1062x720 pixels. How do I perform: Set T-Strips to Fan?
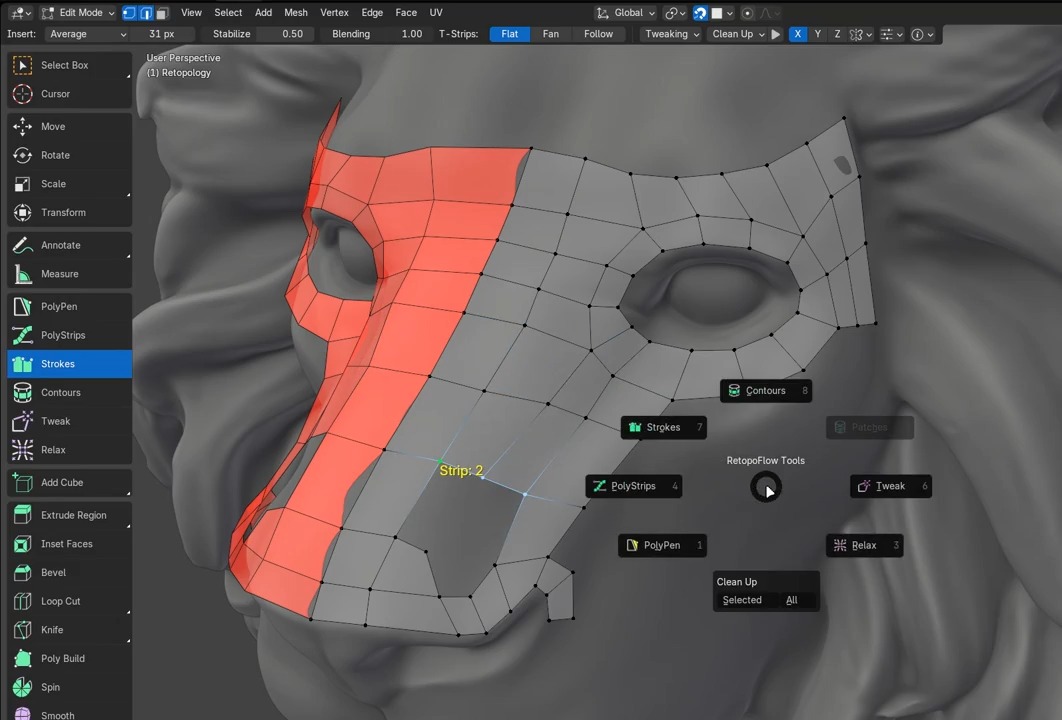pyautogui.click(x=551, y=34)
